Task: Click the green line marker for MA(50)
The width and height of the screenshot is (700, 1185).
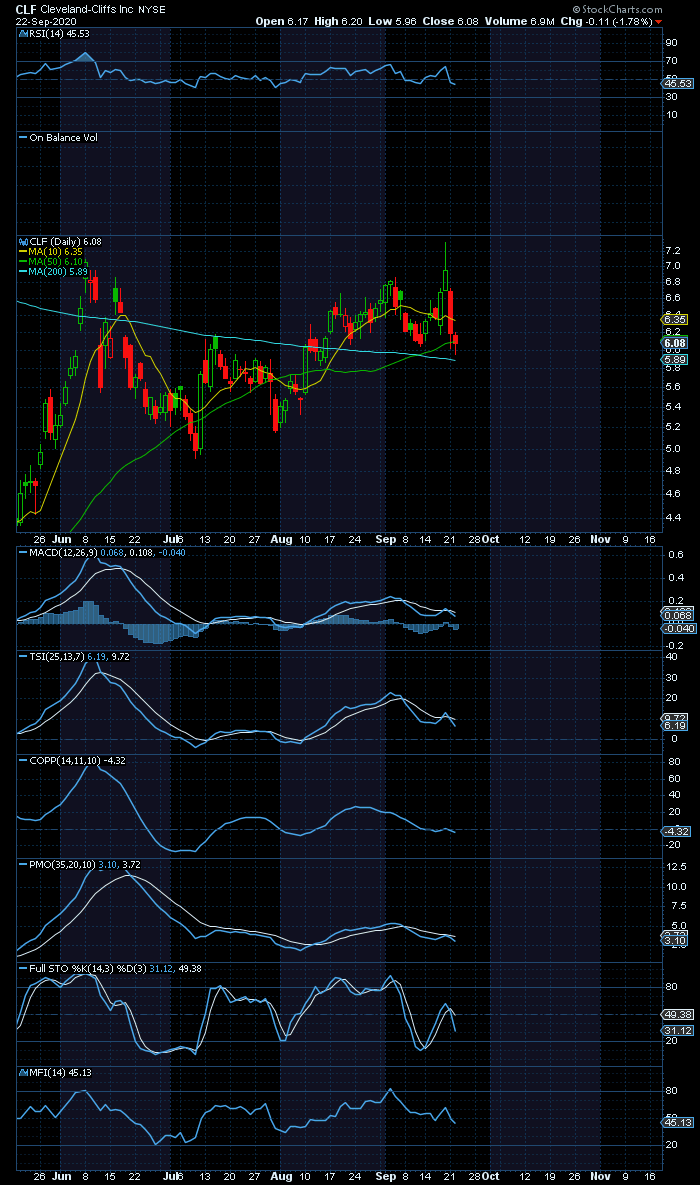Action: (x=23, y=261)
